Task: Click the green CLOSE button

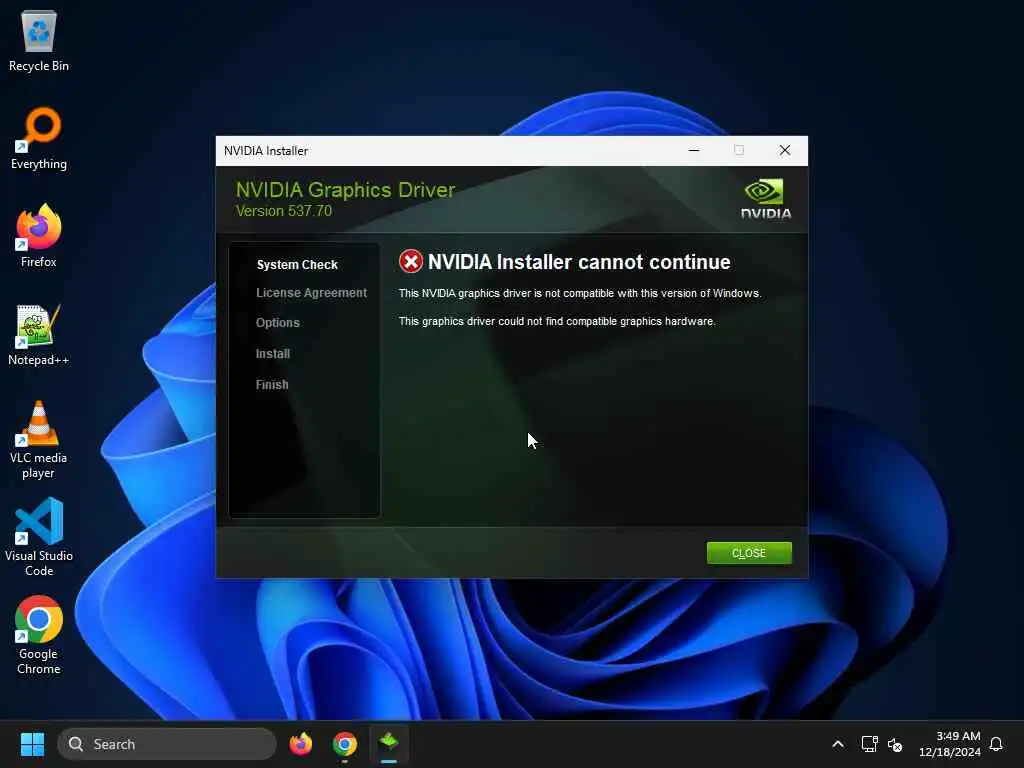Action: [x=749, y=553]
